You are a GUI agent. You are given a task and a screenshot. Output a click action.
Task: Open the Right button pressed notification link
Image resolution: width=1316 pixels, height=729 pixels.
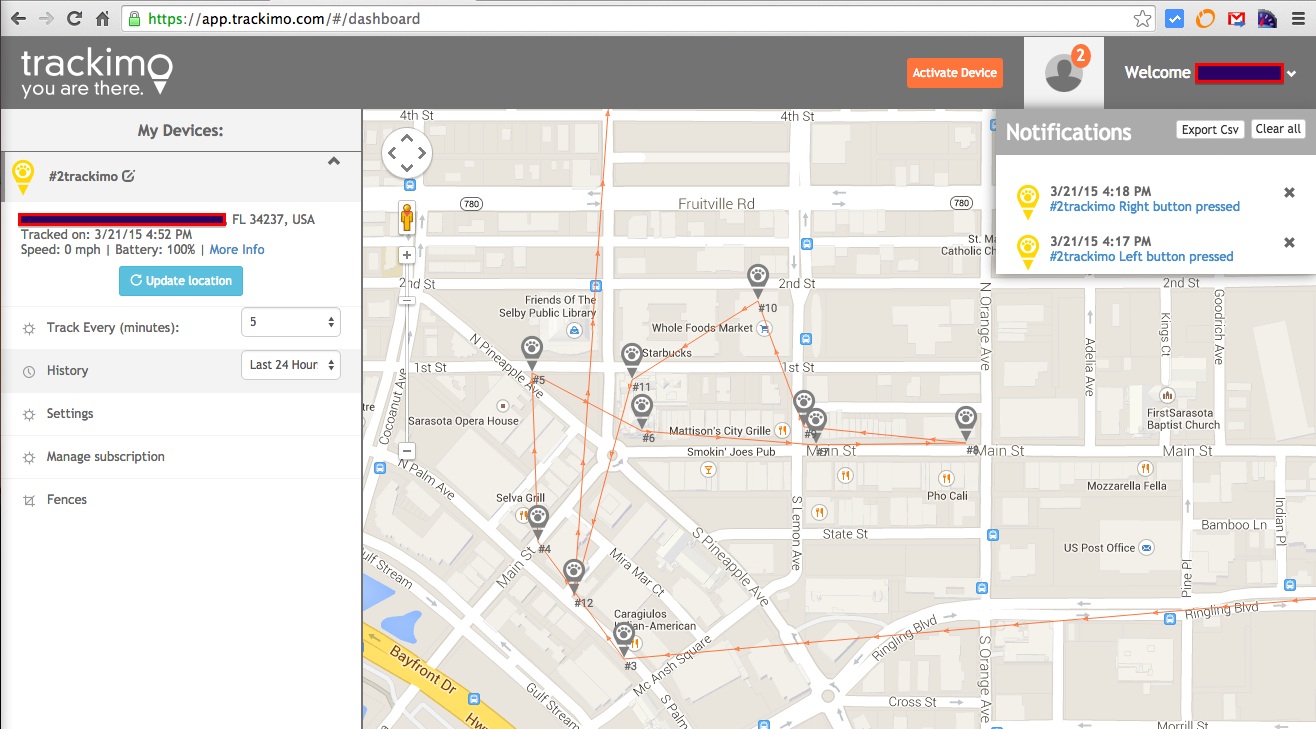pos(1144,207)
